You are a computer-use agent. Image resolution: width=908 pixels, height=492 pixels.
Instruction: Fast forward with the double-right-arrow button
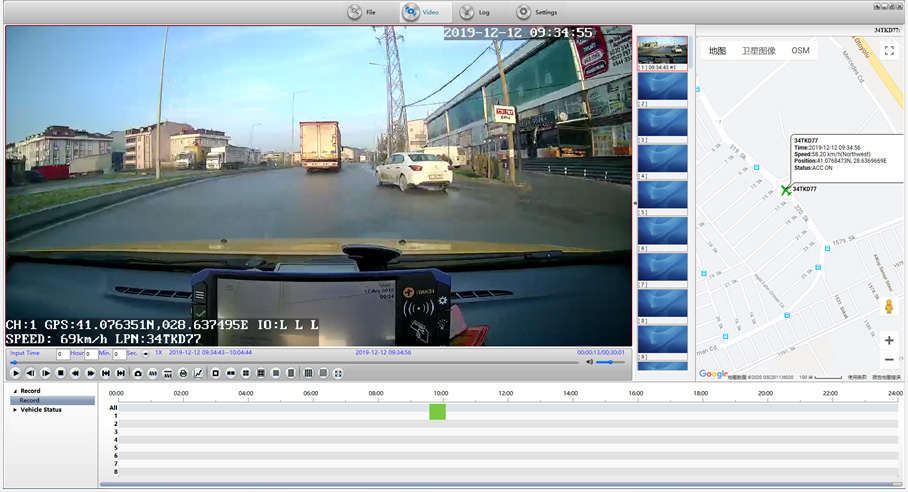tap(90, 373)
